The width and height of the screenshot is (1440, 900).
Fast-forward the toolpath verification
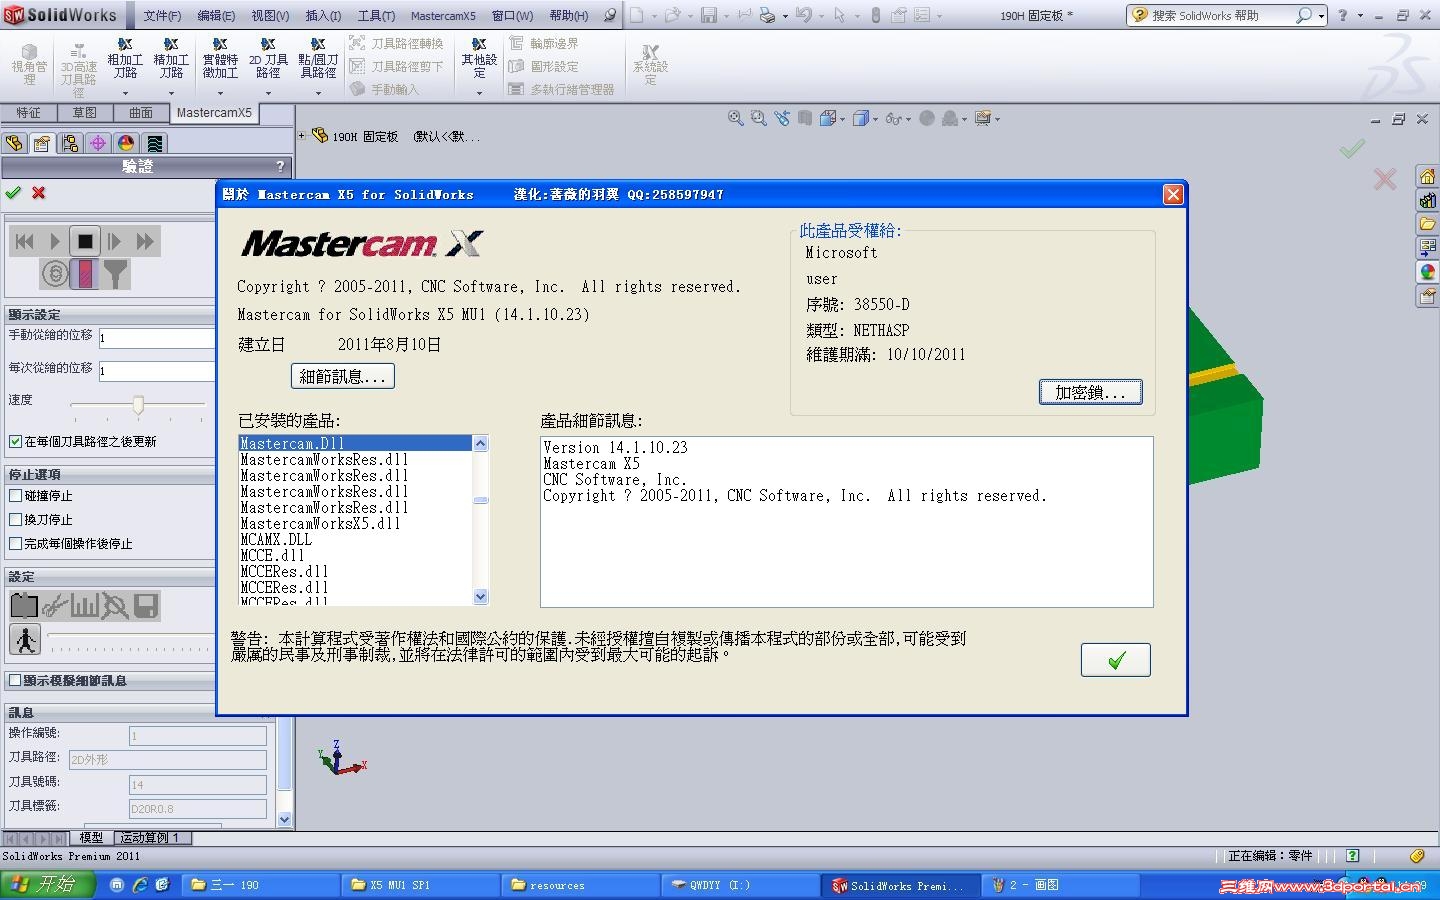point(145,241)
